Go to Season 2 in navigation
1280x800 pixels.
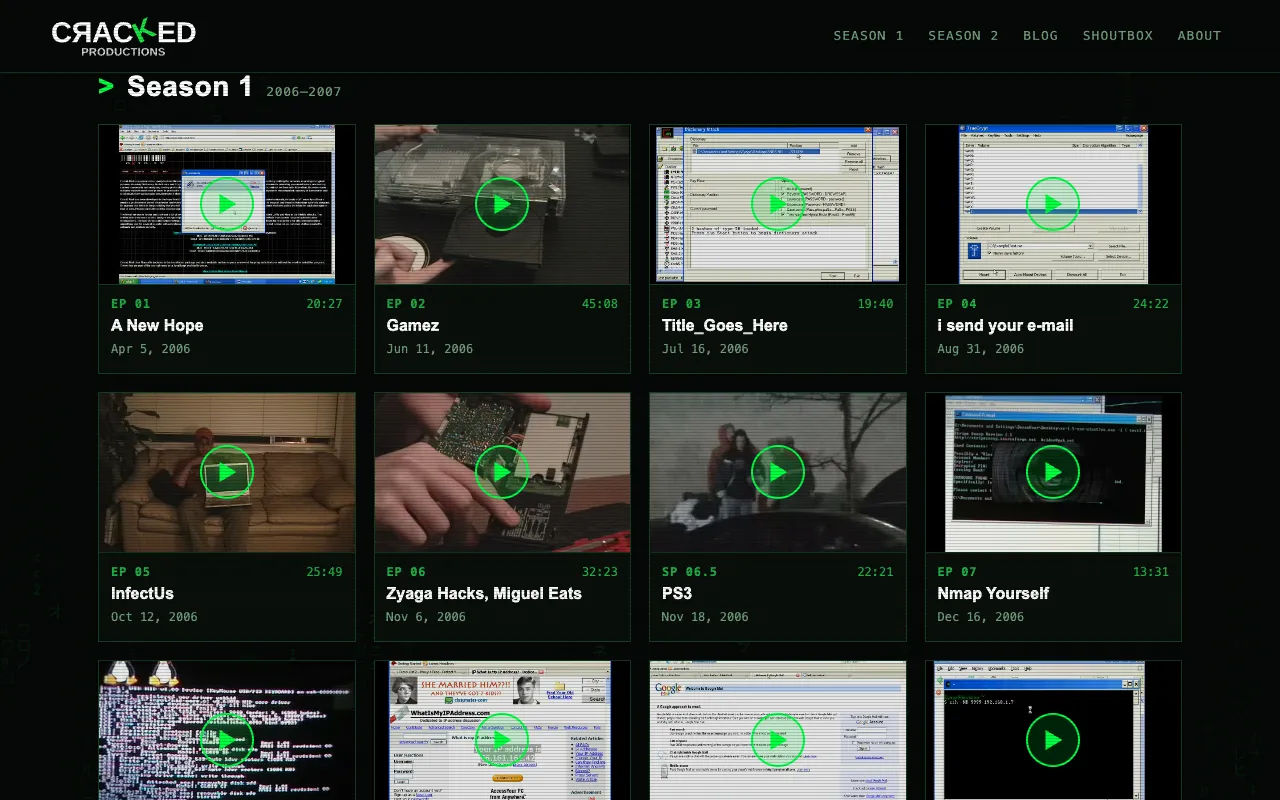963,35
